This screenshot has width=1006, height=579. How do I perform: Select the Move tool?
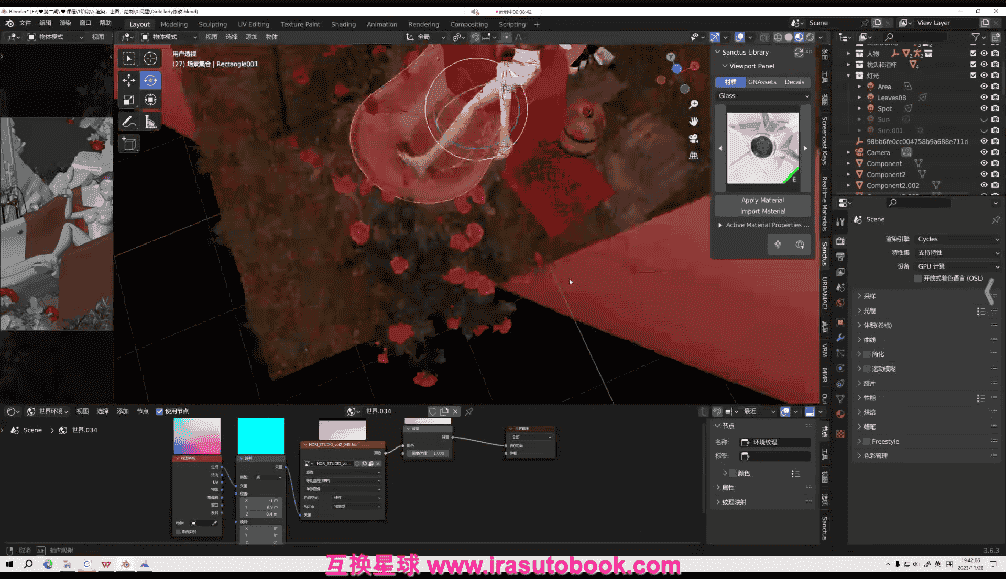[129, 80]
